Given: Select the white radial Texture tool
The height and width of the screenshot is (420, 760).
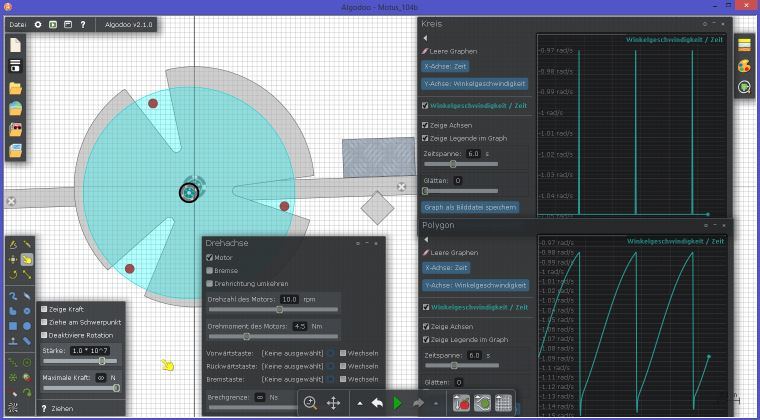Looking at the screenshot, I should [13, 407].
